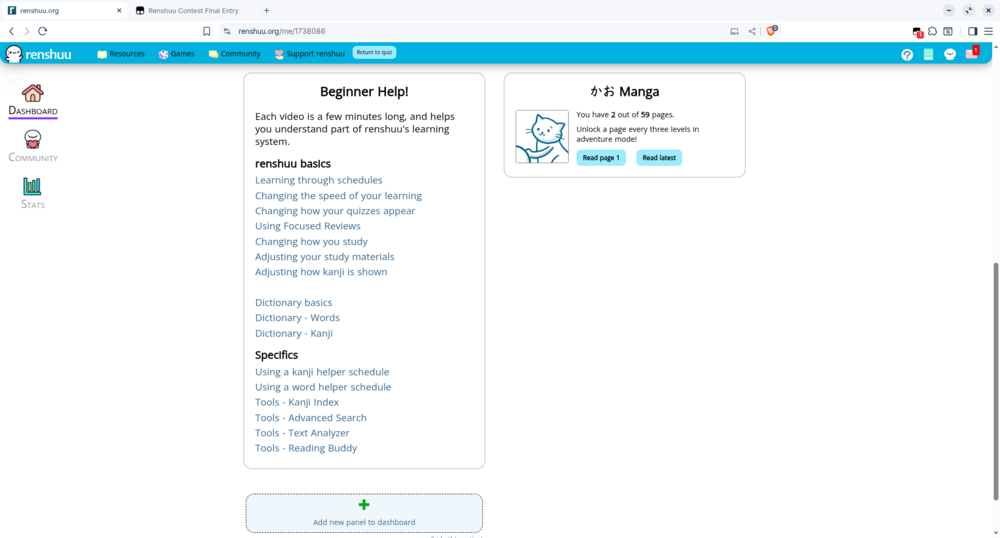Switch to Renshuu Contest Final Entry tab
The height and width of the screenshot is (538, 1000).
click(195, 10)
